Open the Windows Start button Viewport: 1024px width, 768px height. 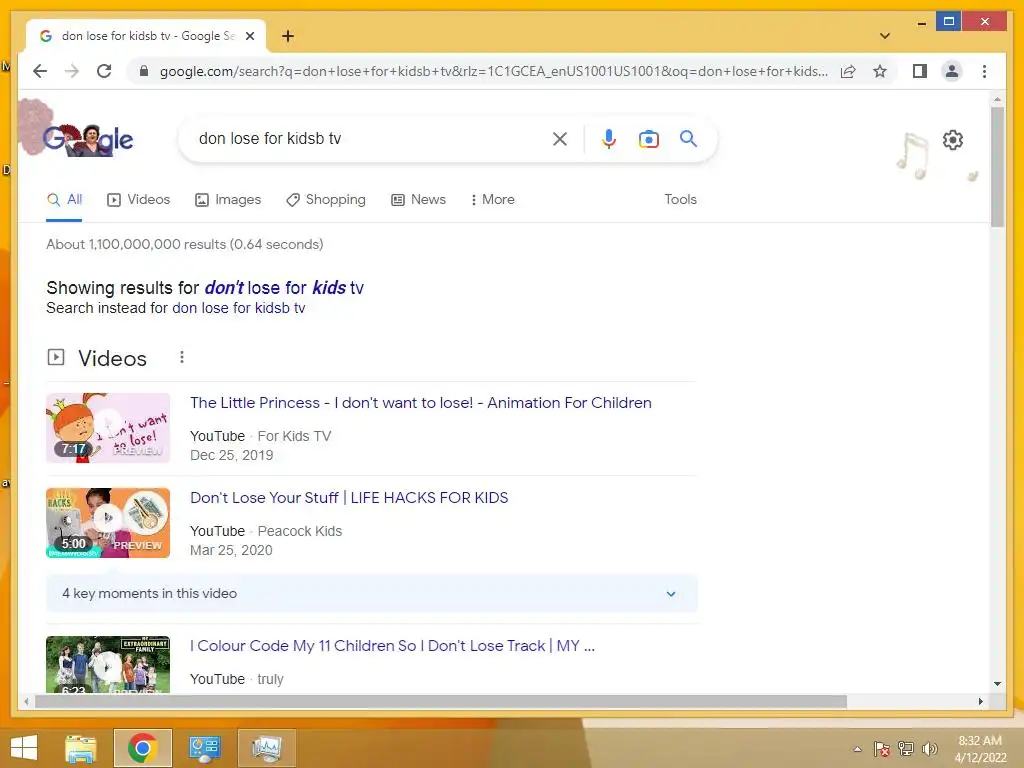[x=24, y=748]
